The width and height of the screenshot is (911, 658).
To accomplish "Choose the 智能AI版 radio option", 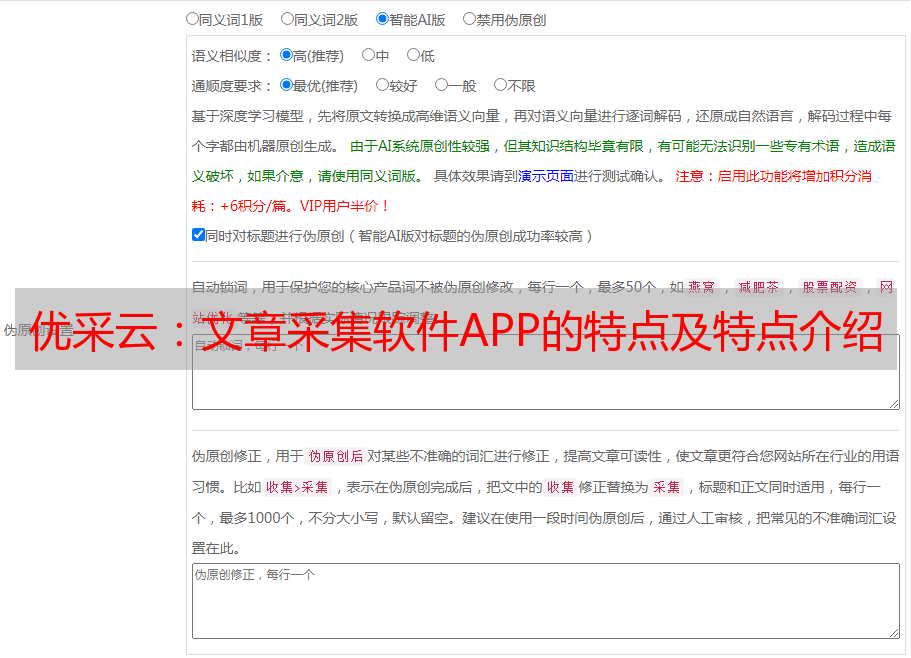I will coord(382,19).
